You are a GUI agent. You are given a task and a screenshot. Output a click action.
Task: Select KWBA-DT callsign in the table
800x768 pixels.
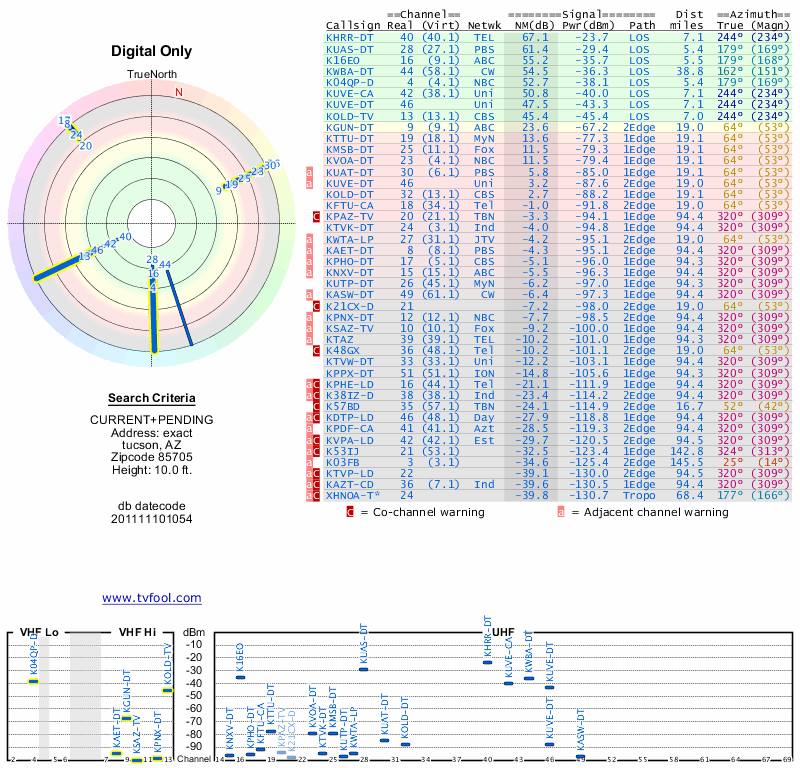point(349,71)
